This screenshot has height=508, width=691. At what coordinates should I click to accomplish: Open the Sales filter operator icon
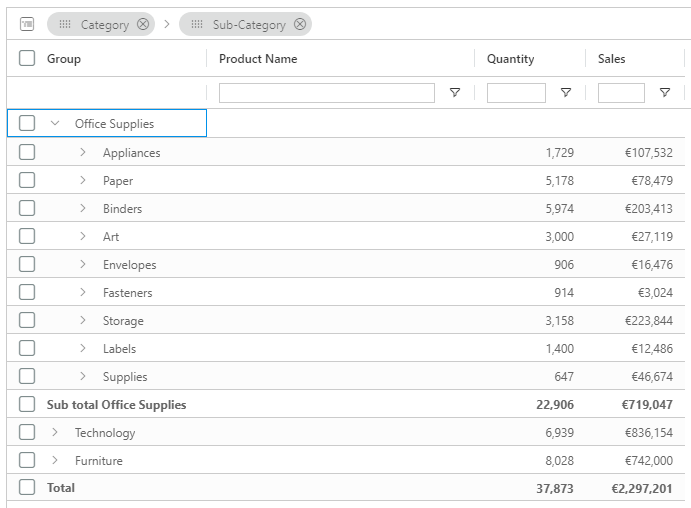point(665,93)
